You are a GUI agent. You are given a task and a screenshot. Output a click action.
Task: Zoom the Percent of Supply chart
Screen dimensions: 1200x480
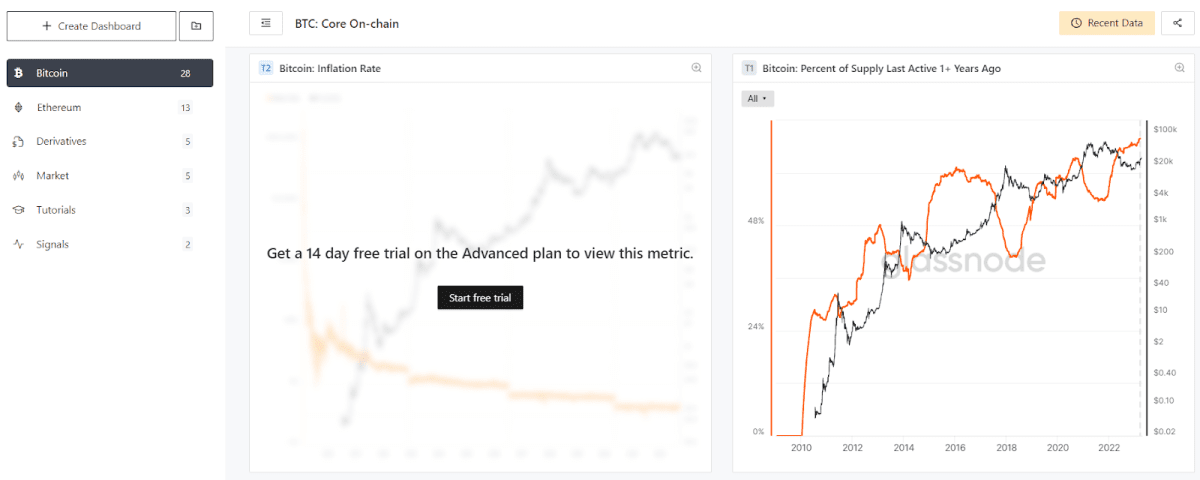point(1179,68)
